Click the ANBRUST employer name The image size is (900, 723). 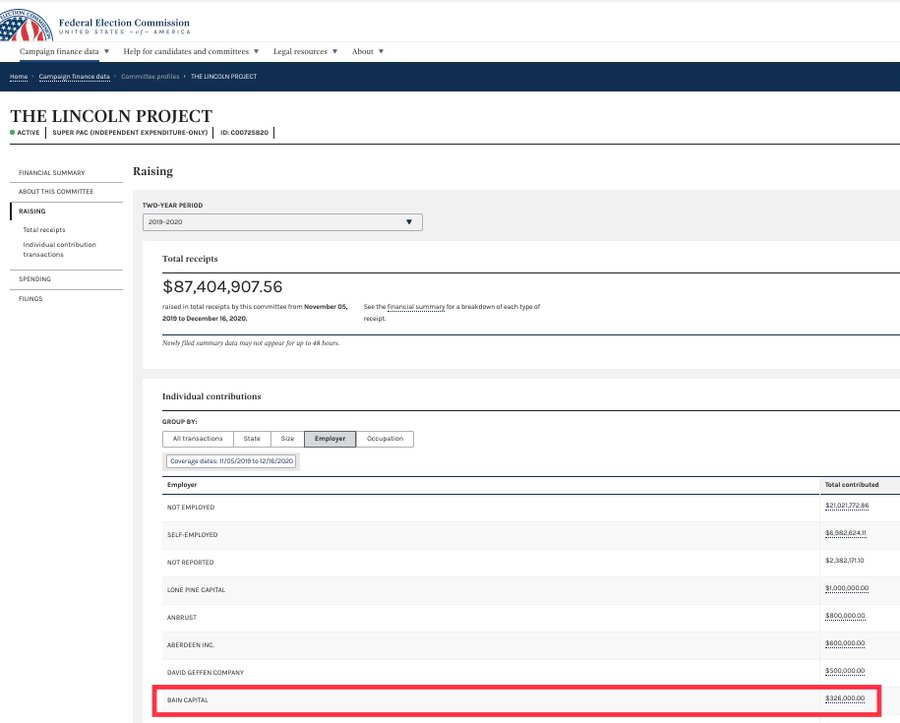pyautogui.click(x=181, y=617)
